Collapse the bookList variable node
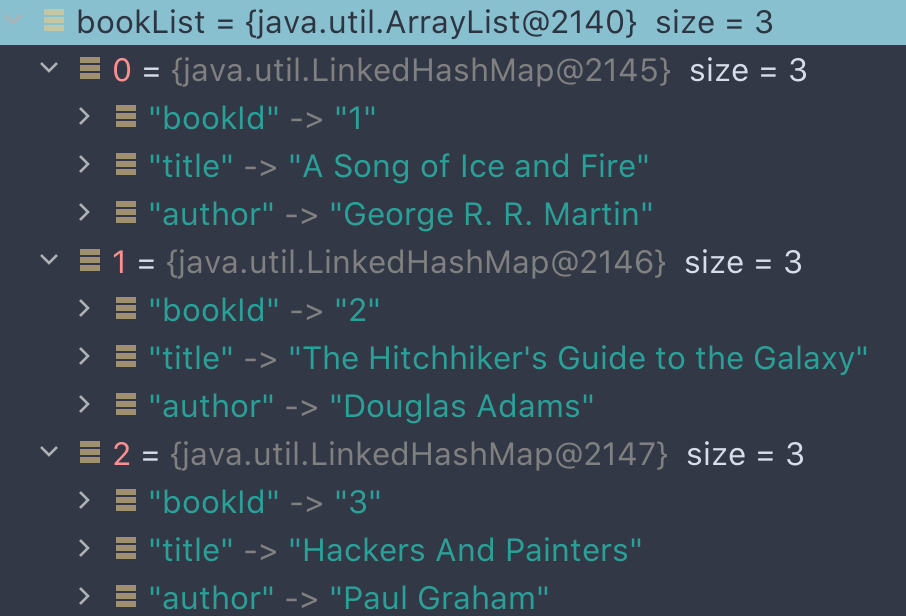Viewport: 906px width, 616px height. (14, 22)
